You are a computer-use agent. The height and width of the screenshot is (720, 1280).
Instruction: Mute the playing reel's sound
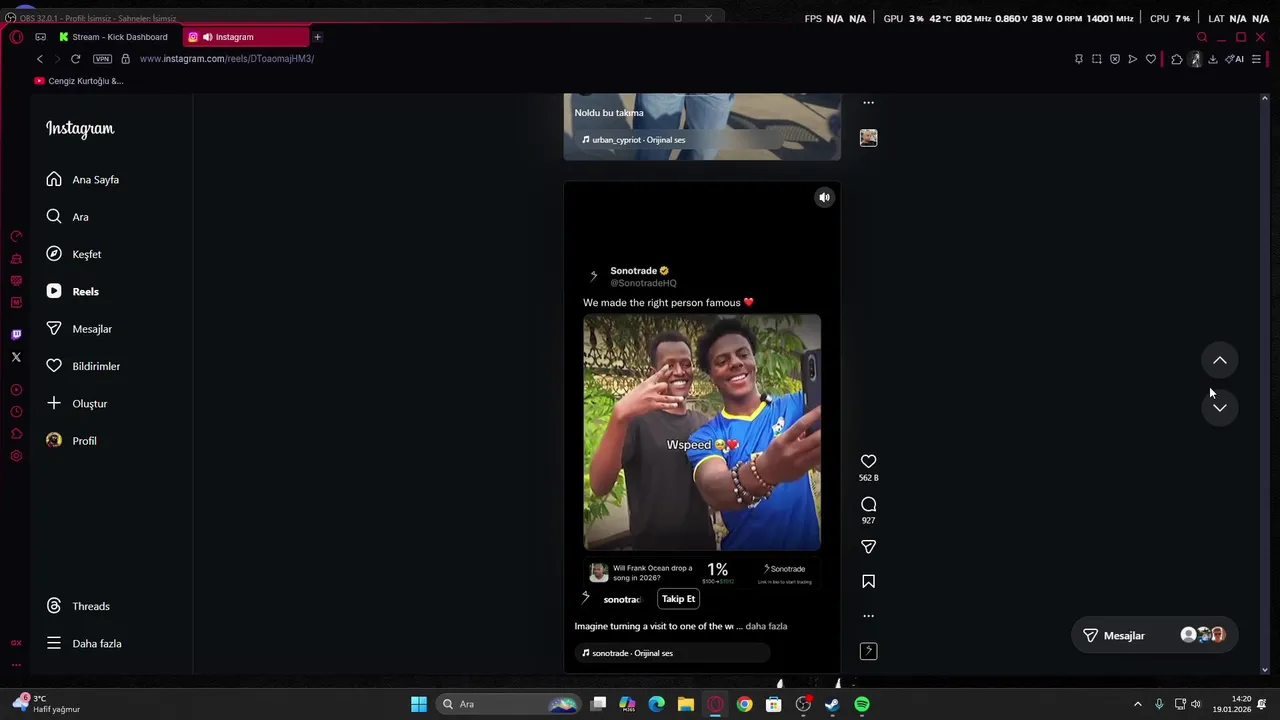pyautogui.click(x=824, y=198)
